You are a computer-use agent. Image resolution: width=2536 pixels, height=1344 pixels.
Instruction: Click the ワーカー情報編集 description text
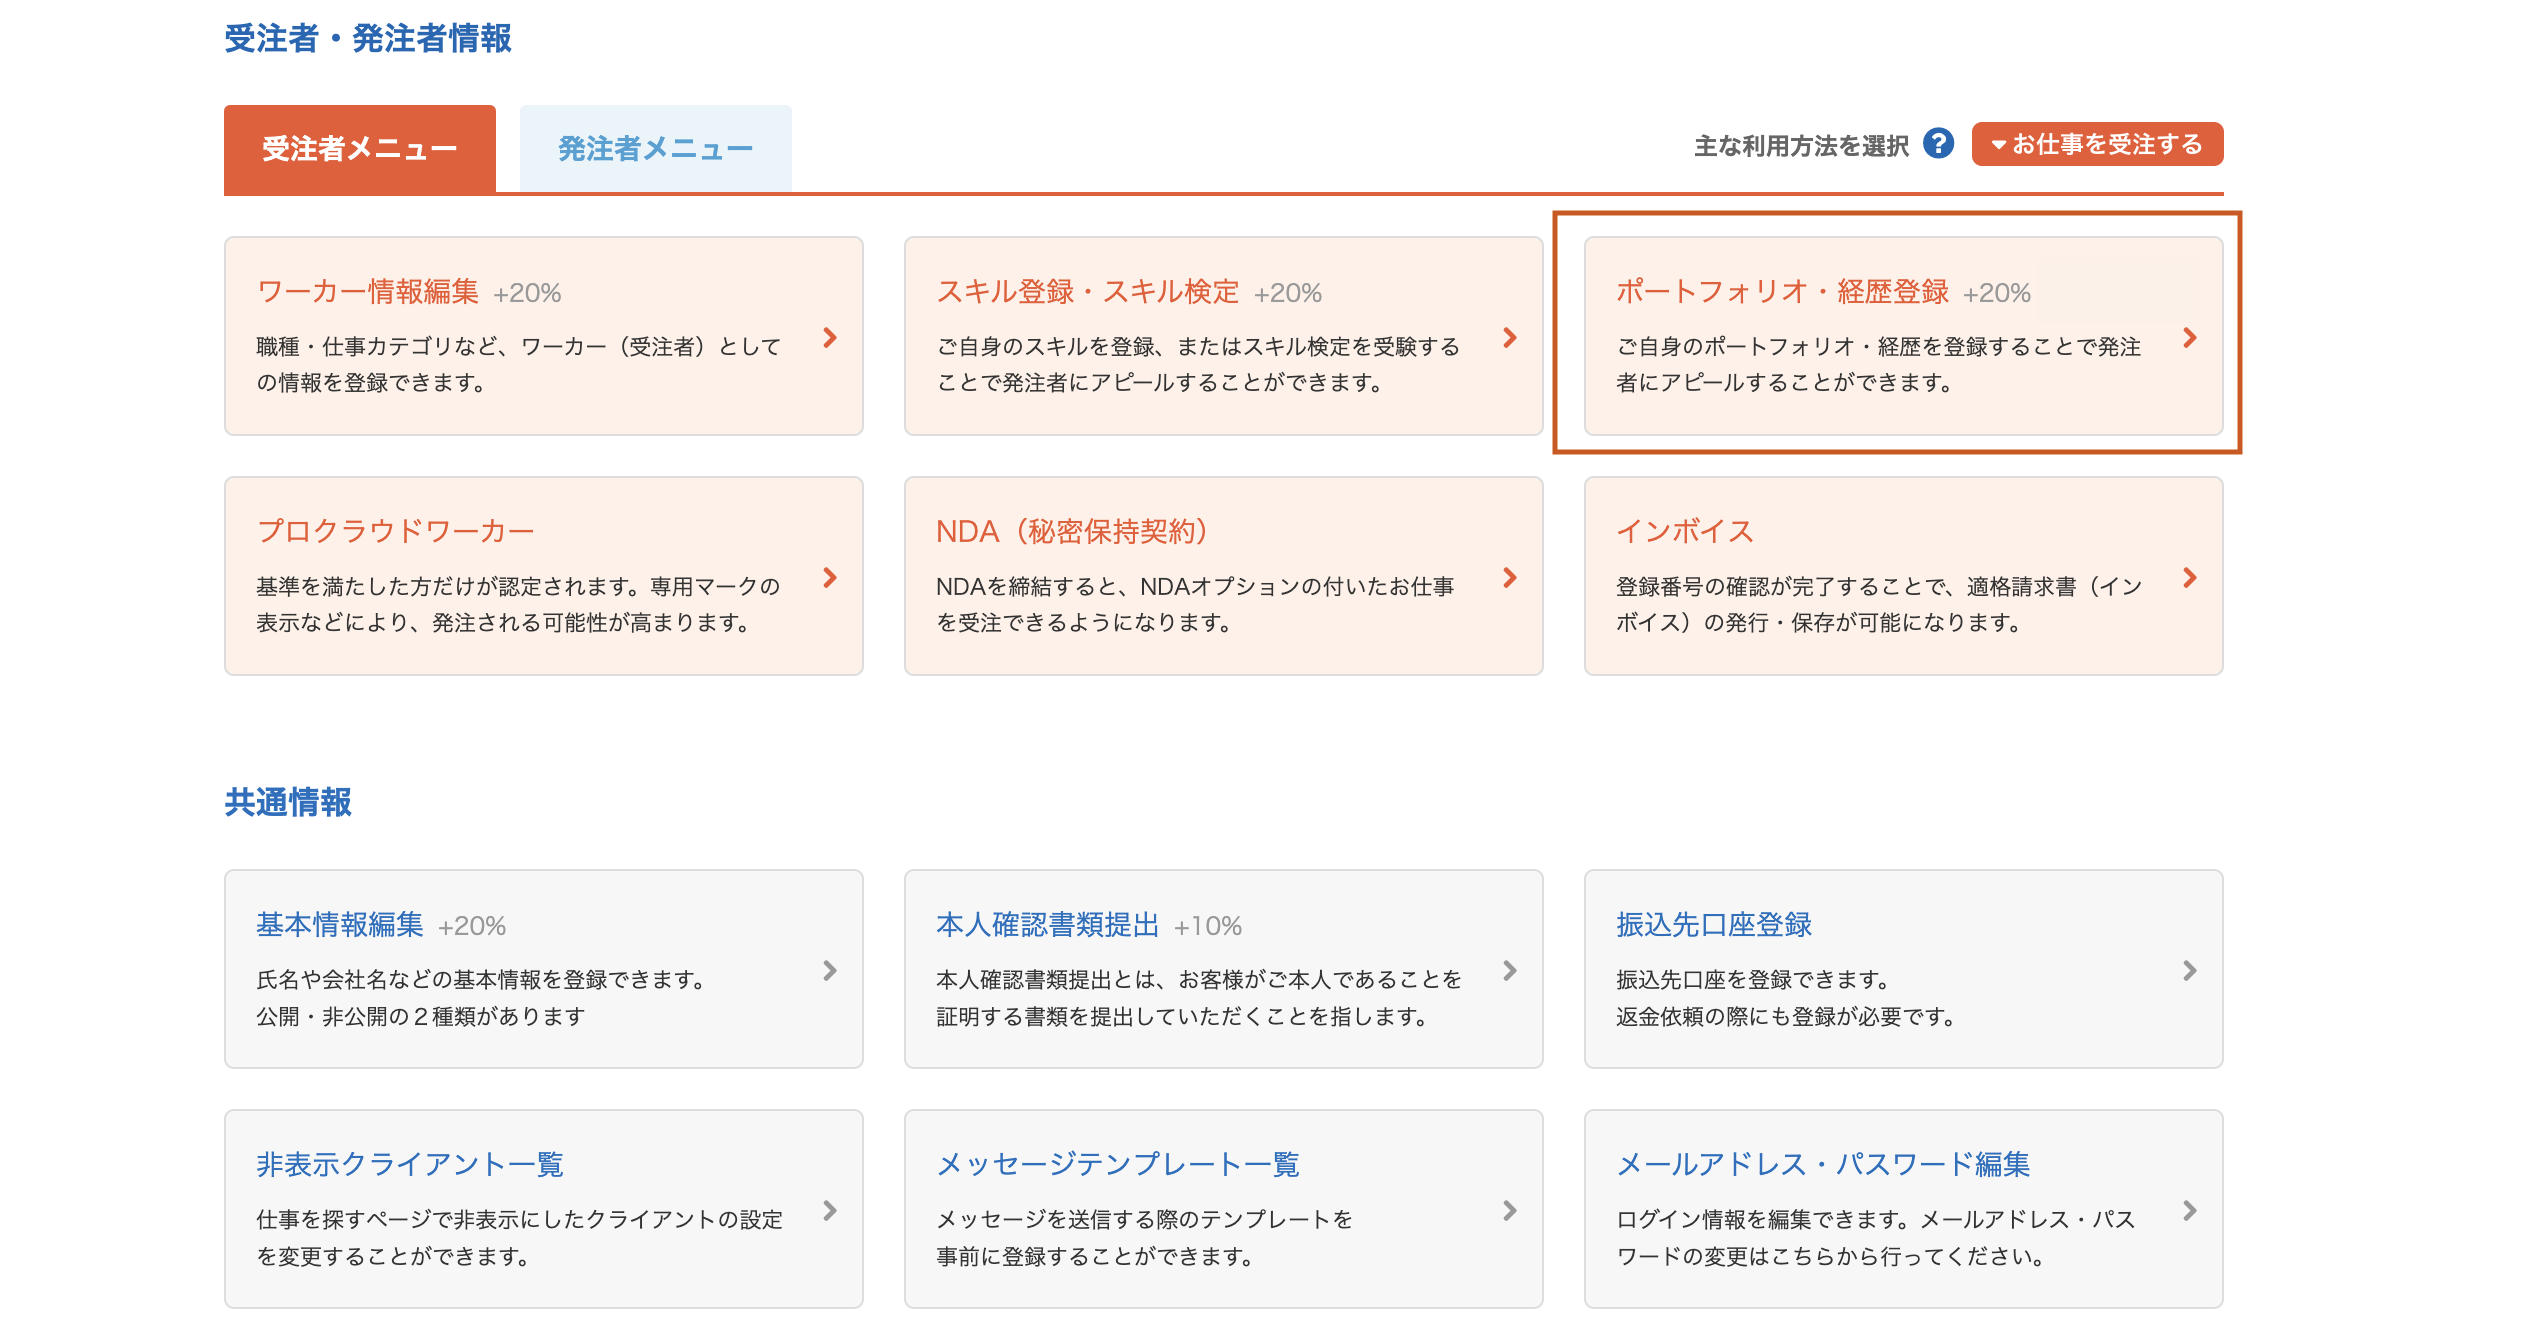[x=519, y=364]
